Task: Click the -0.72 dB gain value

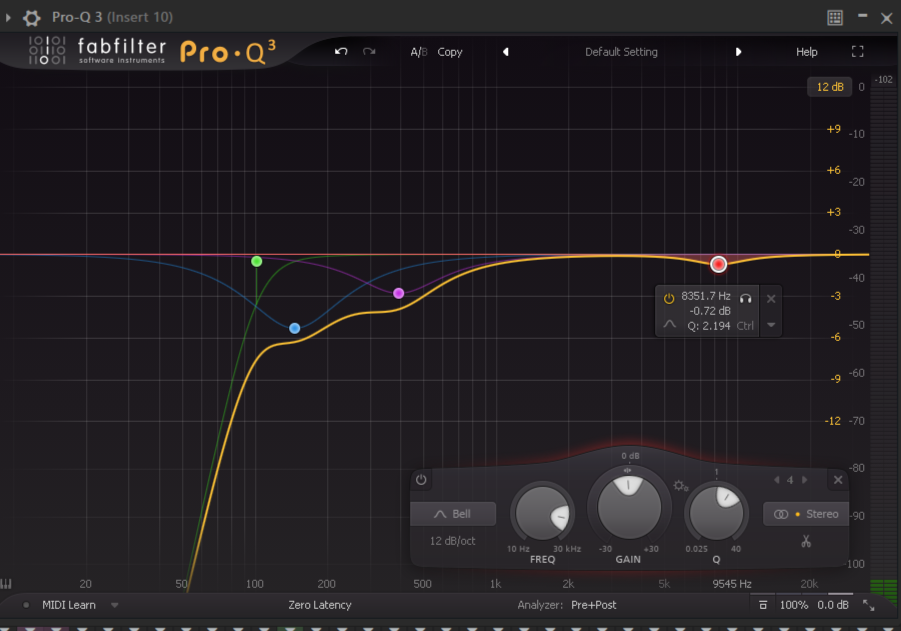Action: [x=710, y=311]
